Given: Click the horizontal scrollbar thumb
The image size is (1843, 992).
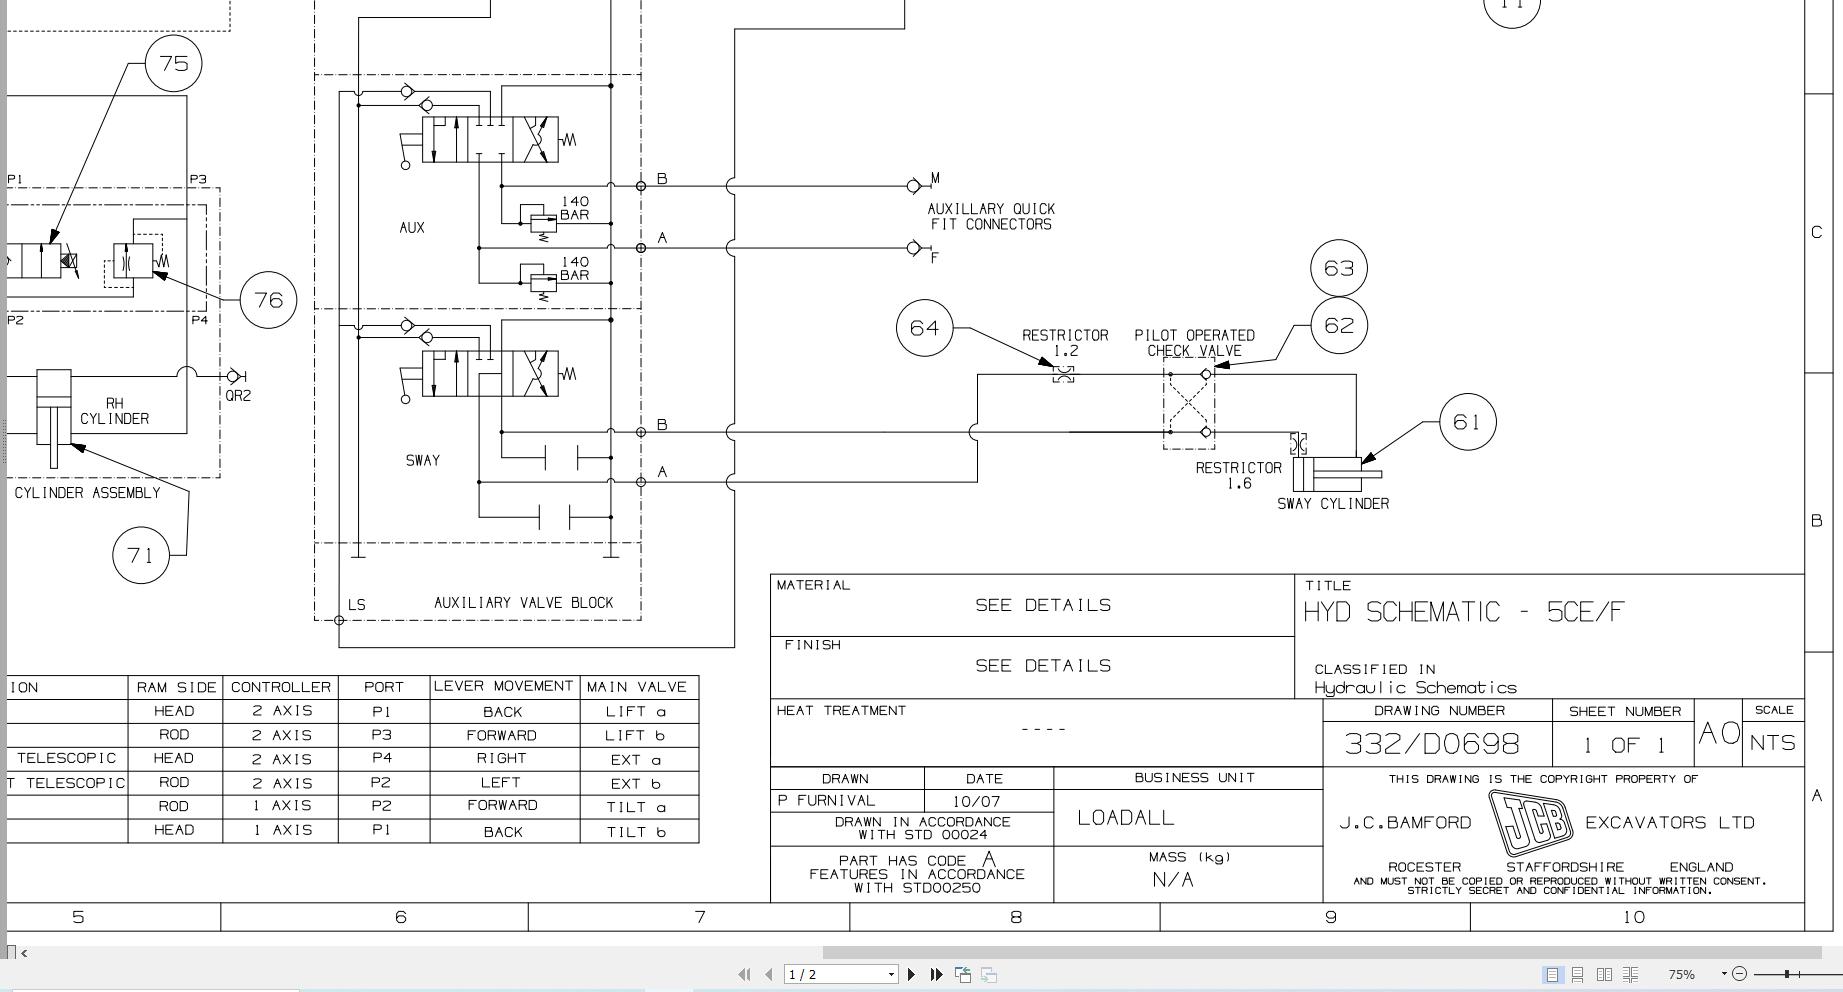Looking at the screenshot, I should [x=1322, y=953].
